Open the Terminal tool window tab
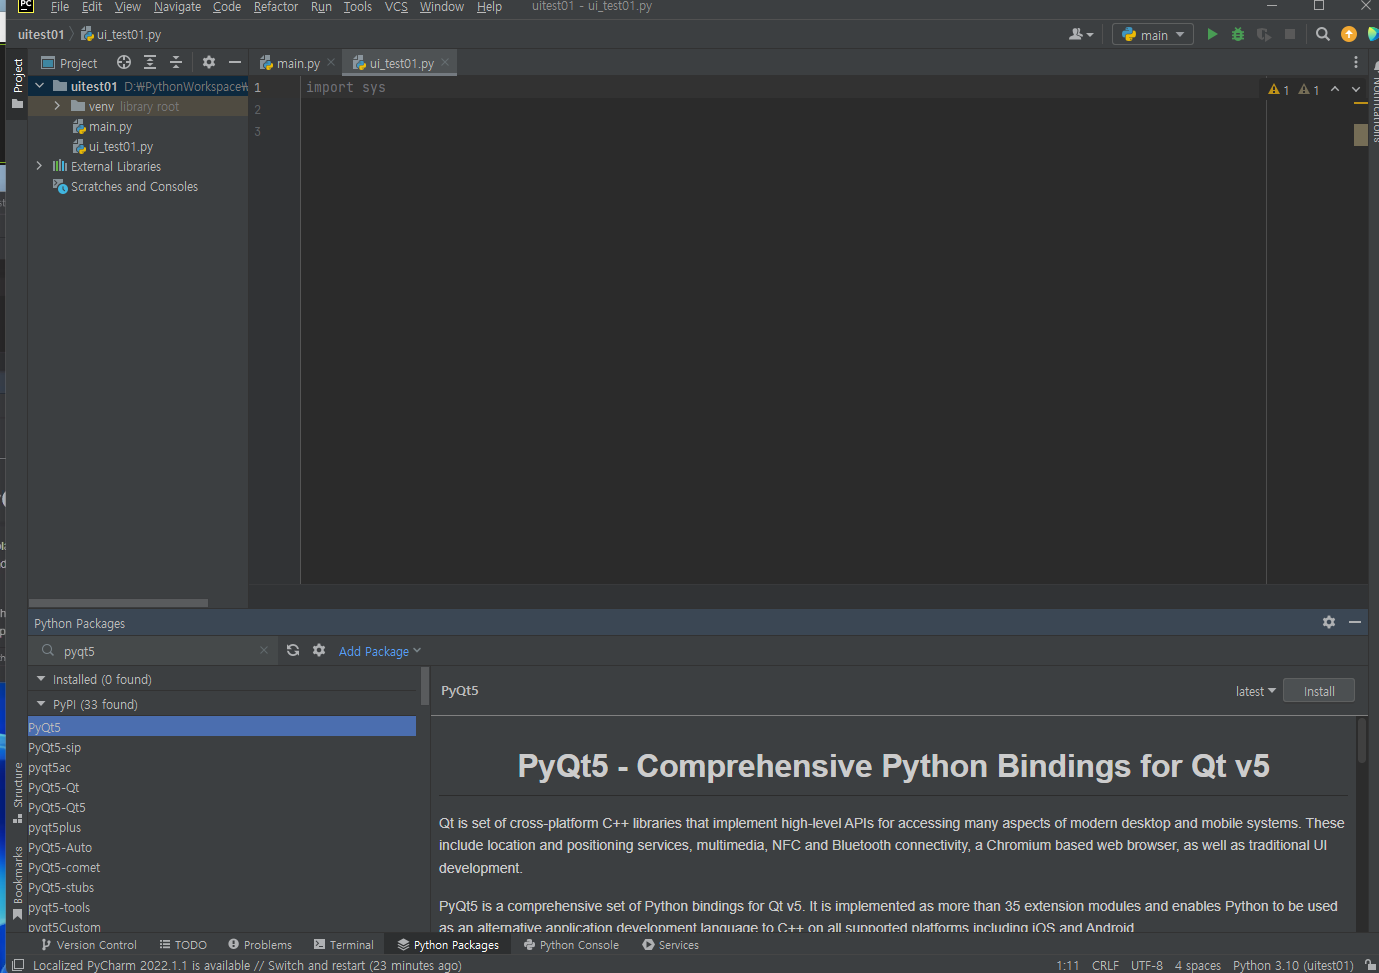Image resolution: width=1379 pixels, height=973 pixels. pyautogui.click(x=343, y=944)
